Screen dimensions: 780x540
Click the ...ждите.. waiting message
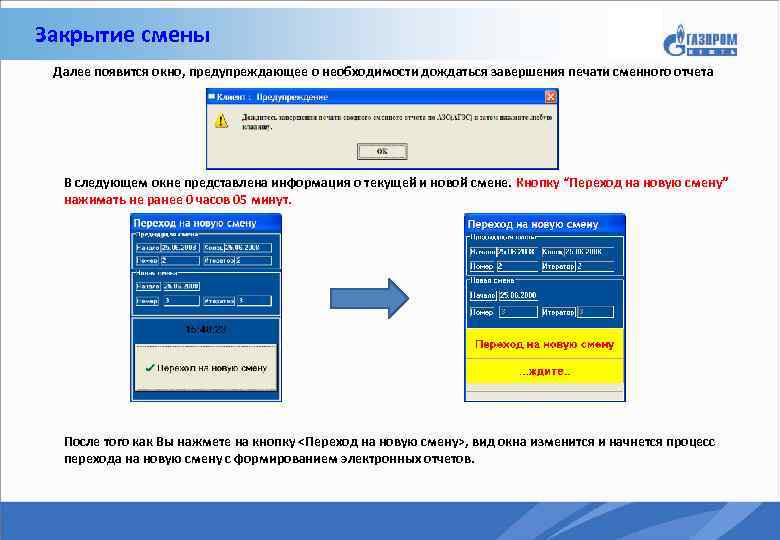pyautogui.click(x=545, y=371)
